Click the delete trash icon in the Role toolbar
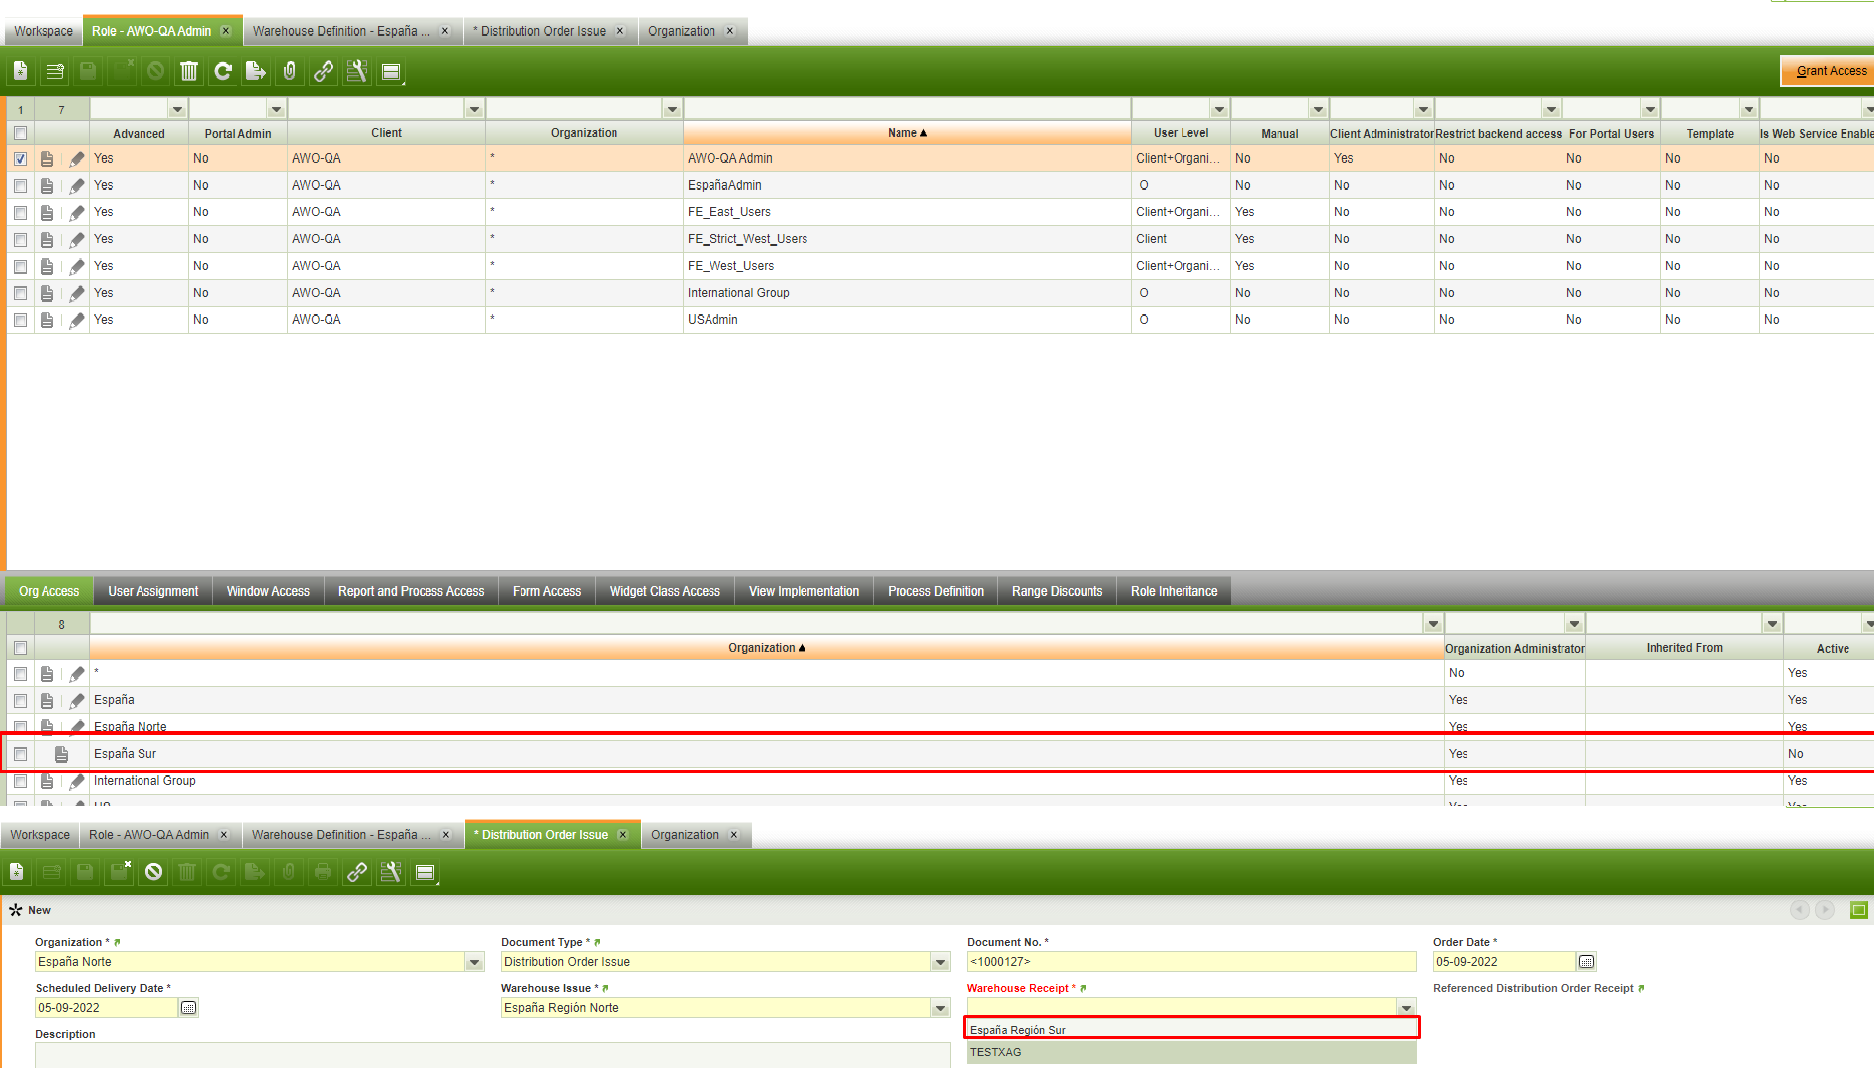This screenshot has width=1874, height=1068. point(189,71)
